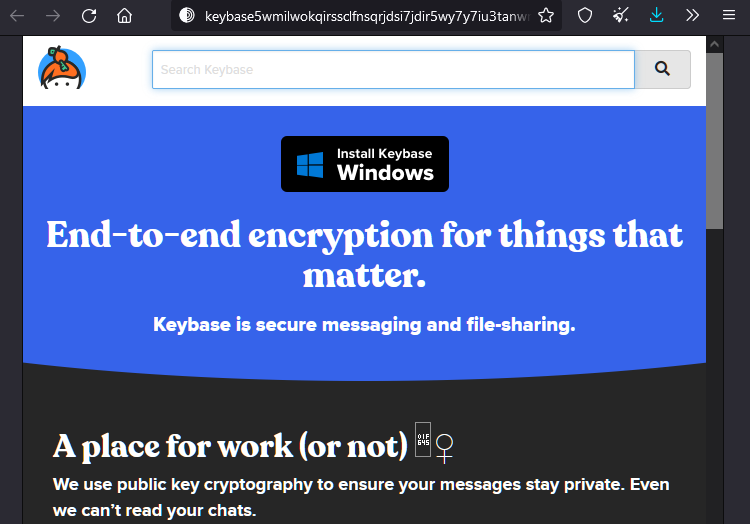The width and height of the screenshot is (750, 524).
Task: Open the shield security level panel
Action: click(585, 16)
